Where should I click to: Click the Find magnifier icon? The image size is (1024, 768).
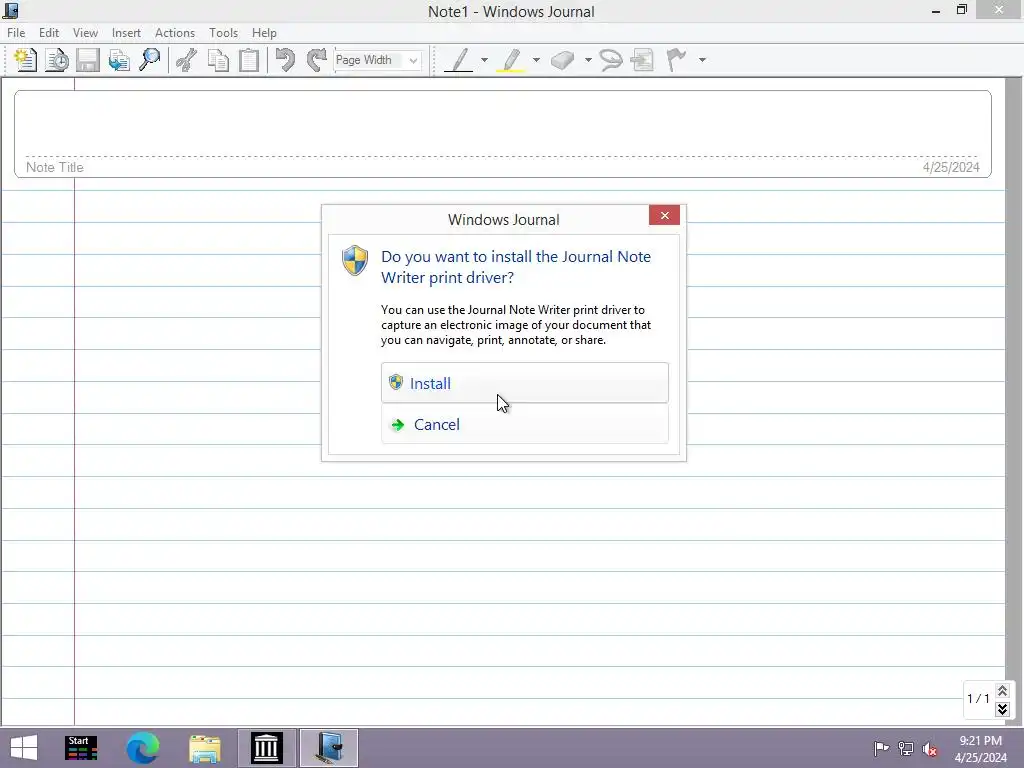coord(150,60)
